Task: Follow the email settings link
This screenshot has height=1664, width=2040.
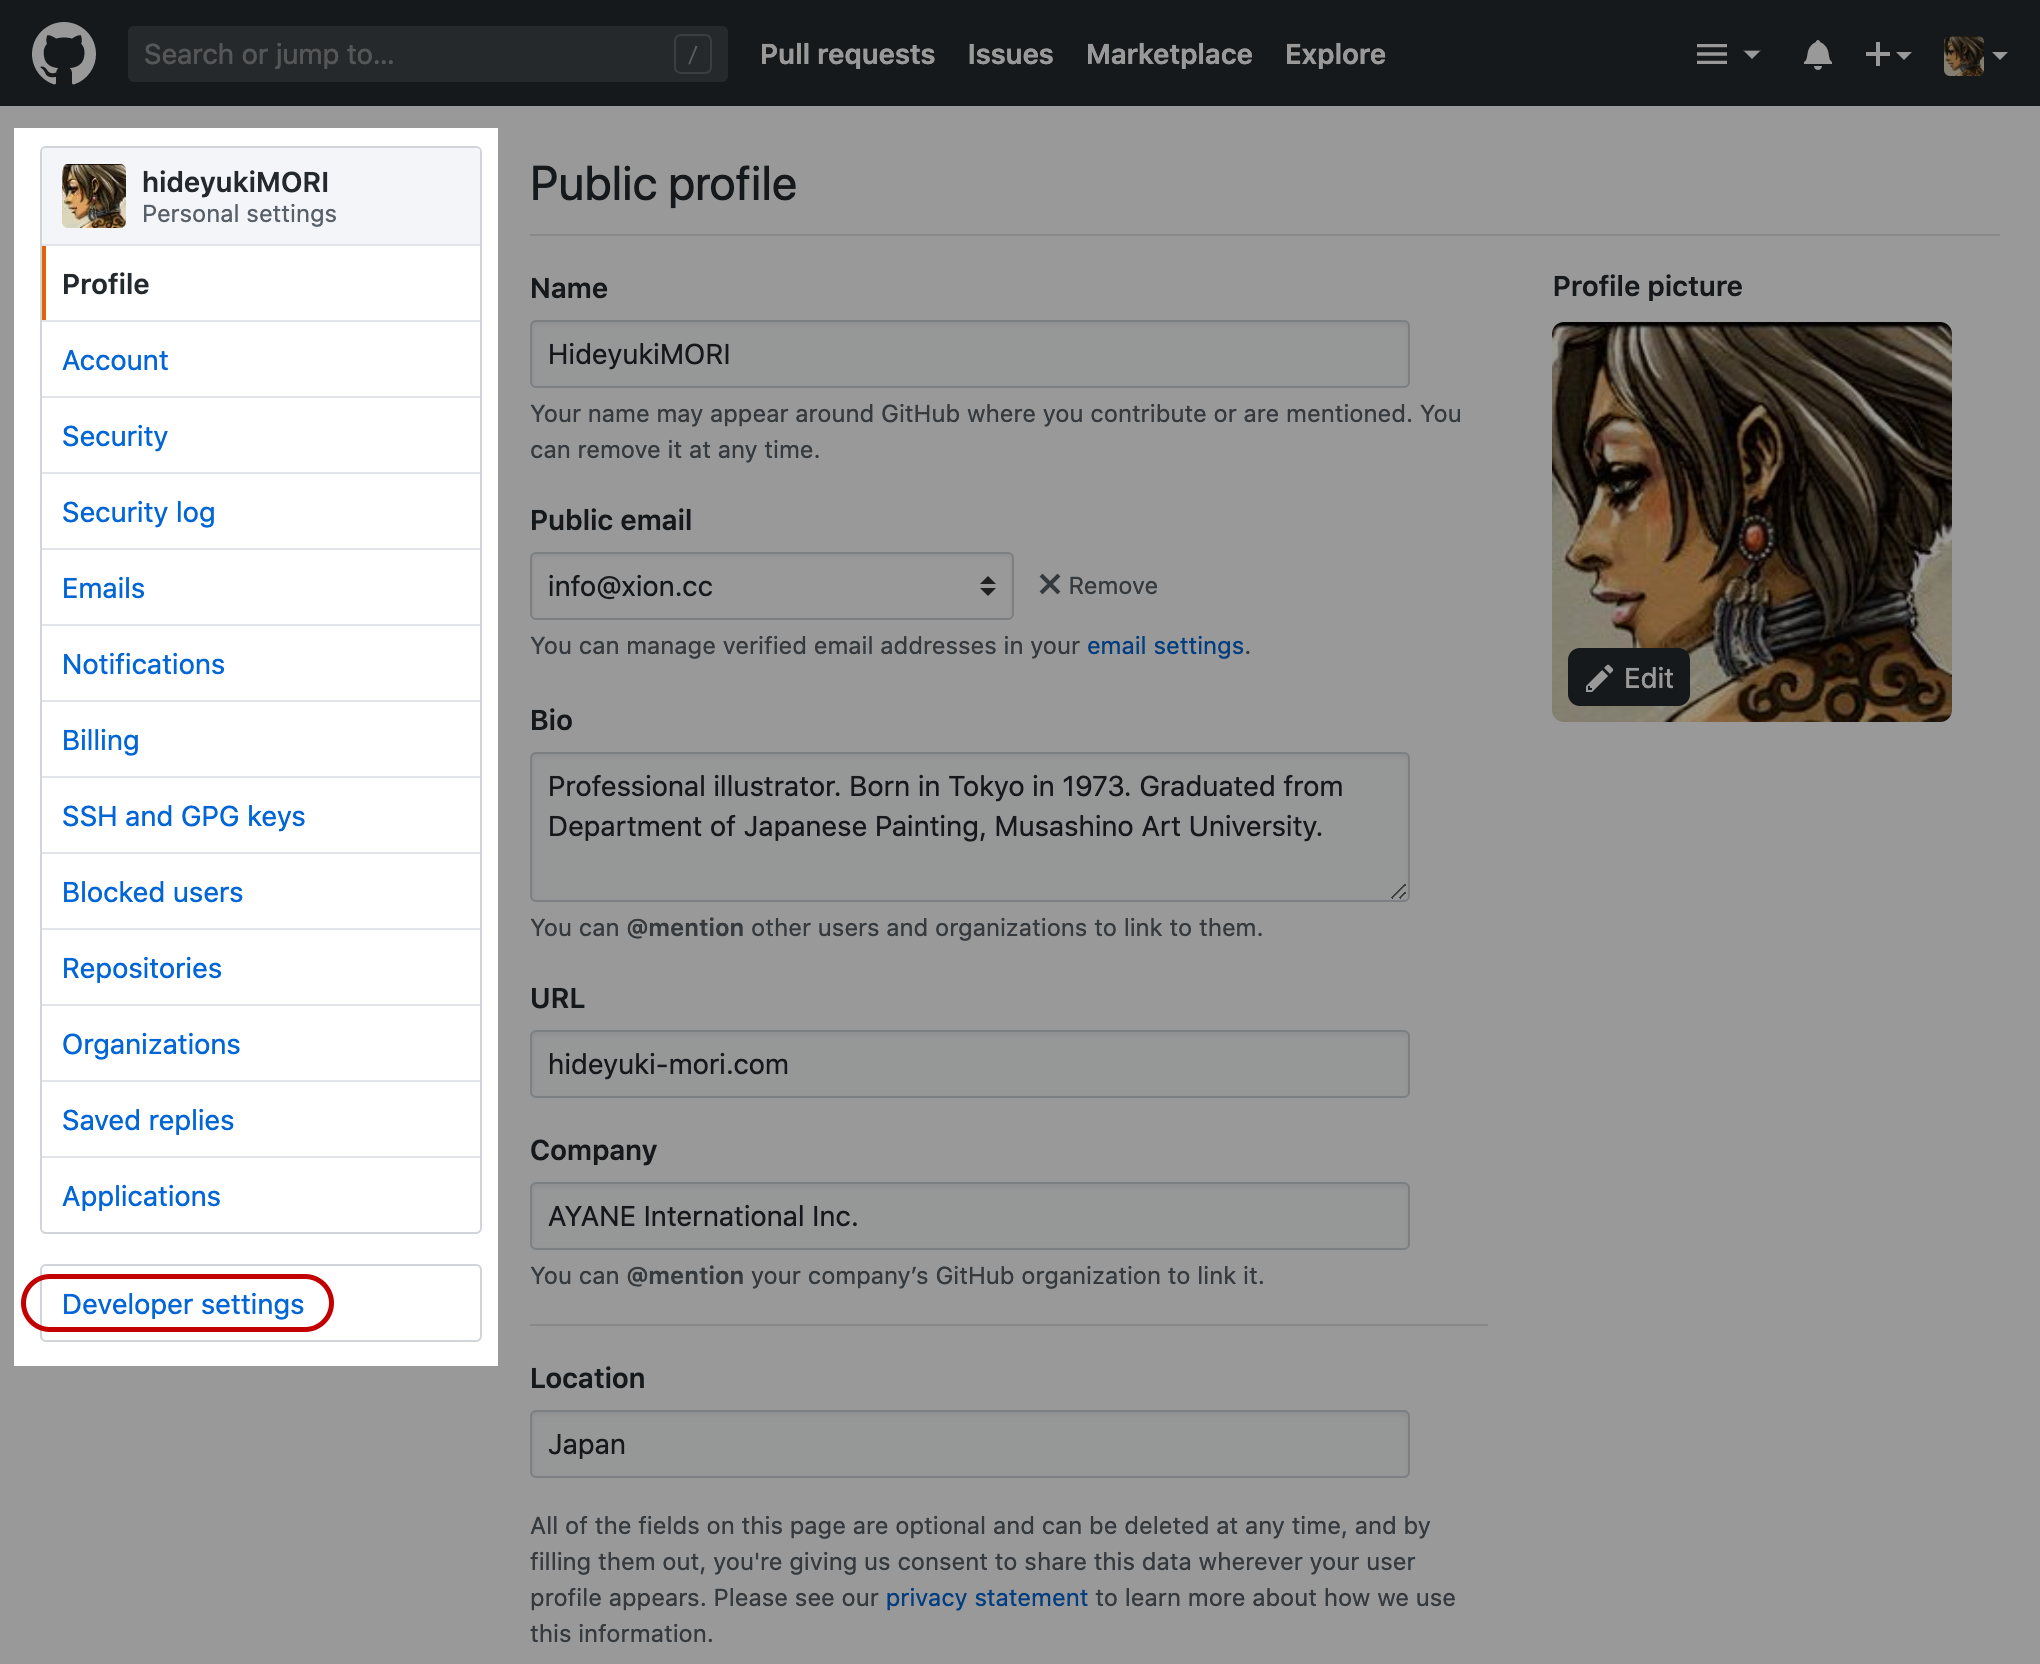Action: pos(1165,645)
